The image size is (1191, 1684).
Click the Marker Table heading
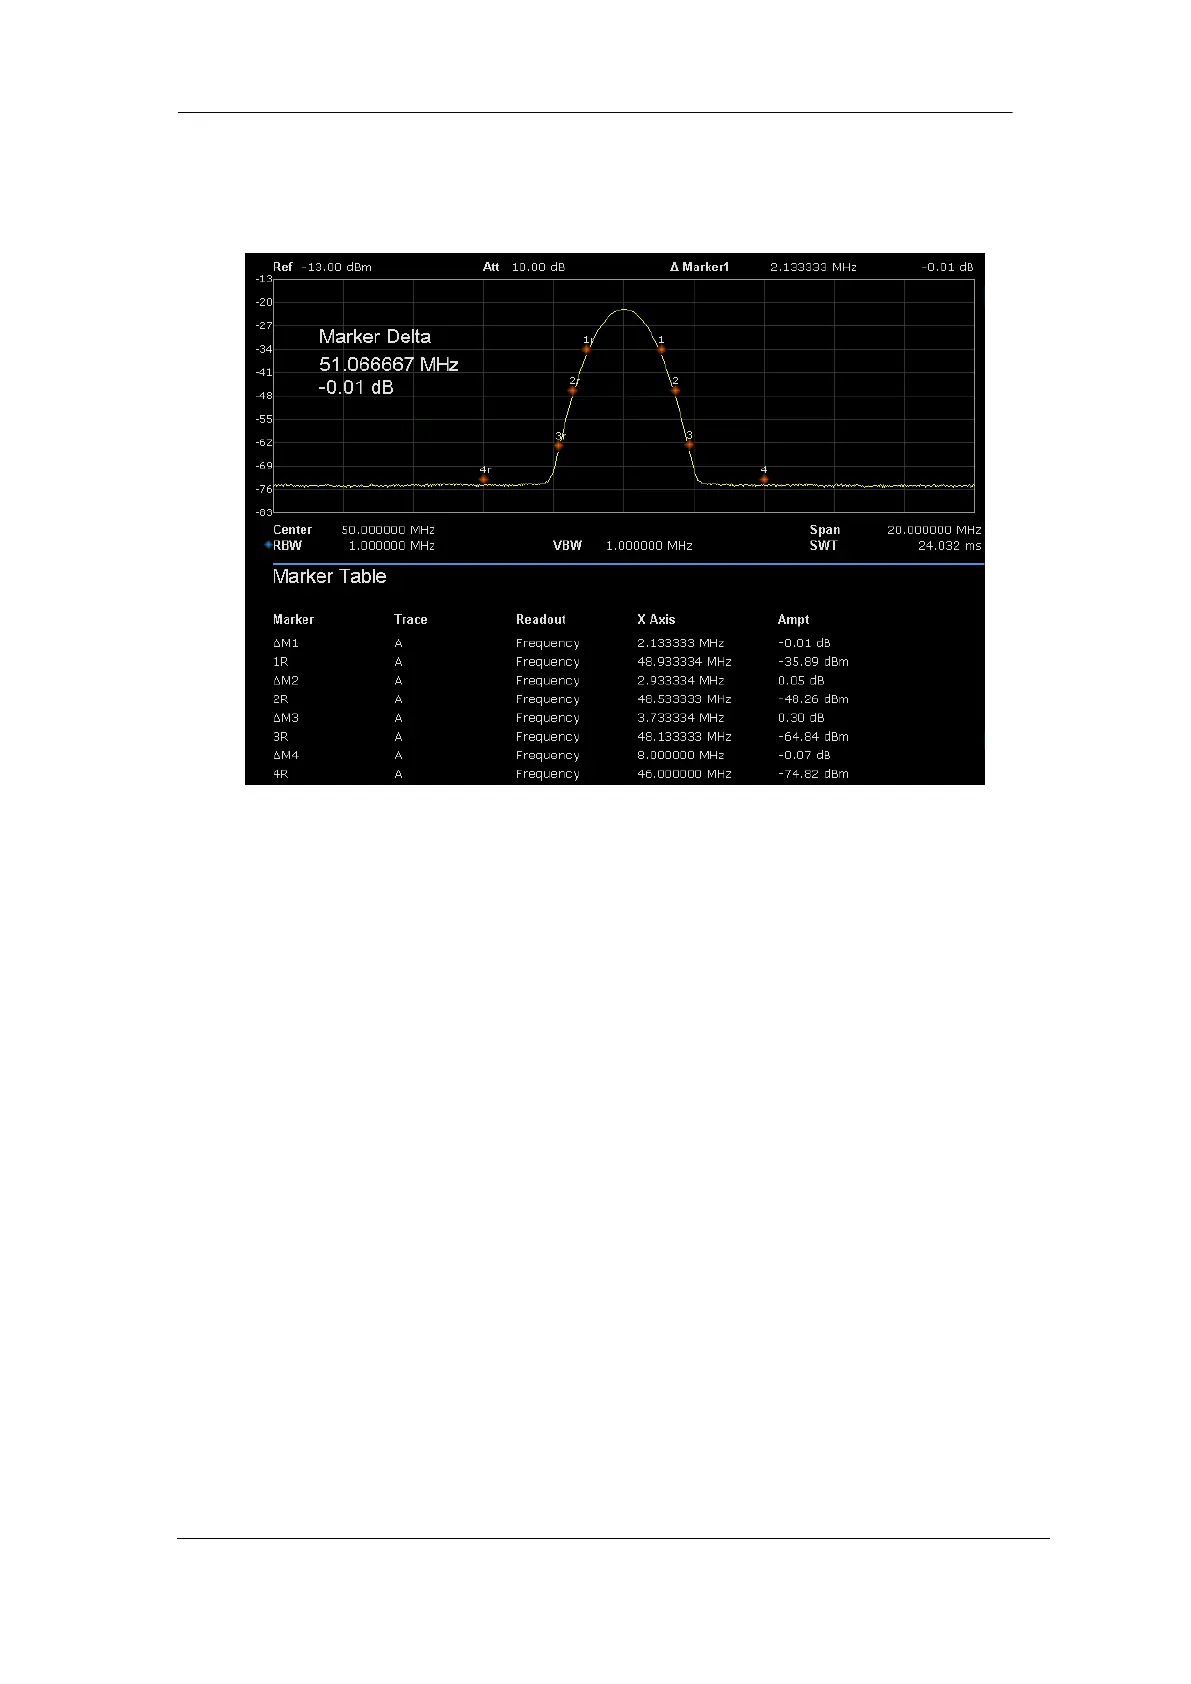(329, 577)
